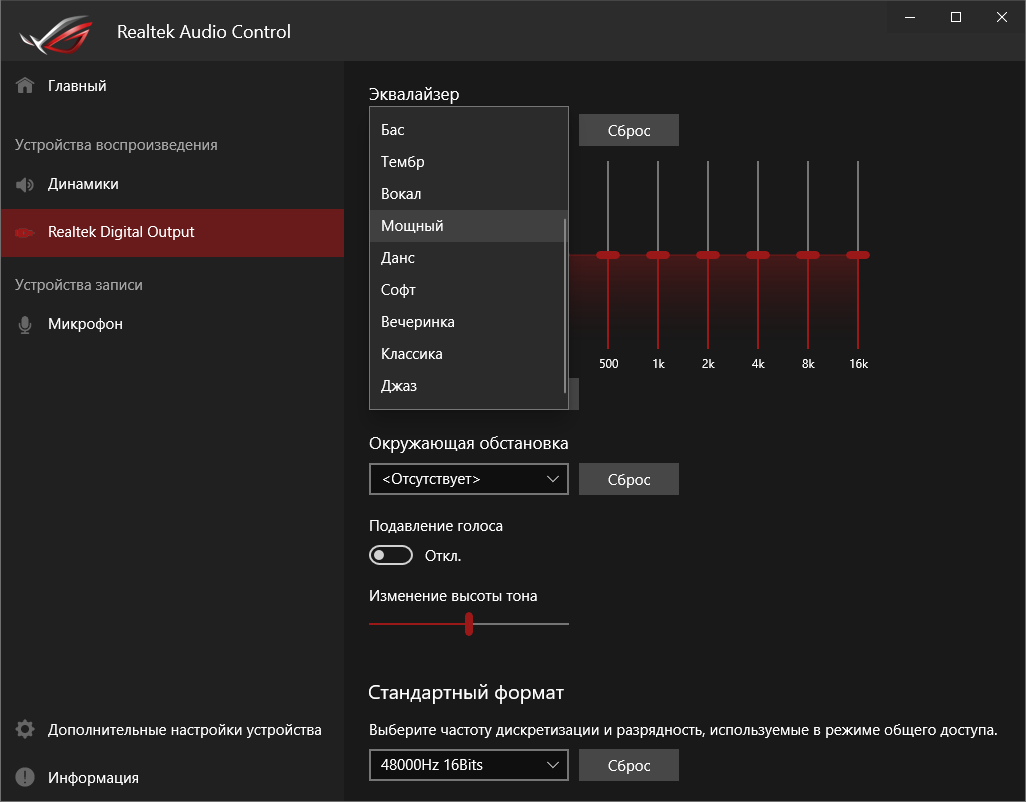Choose Мощный equalizer preset
1026x802 pixels.
(467, 226)
